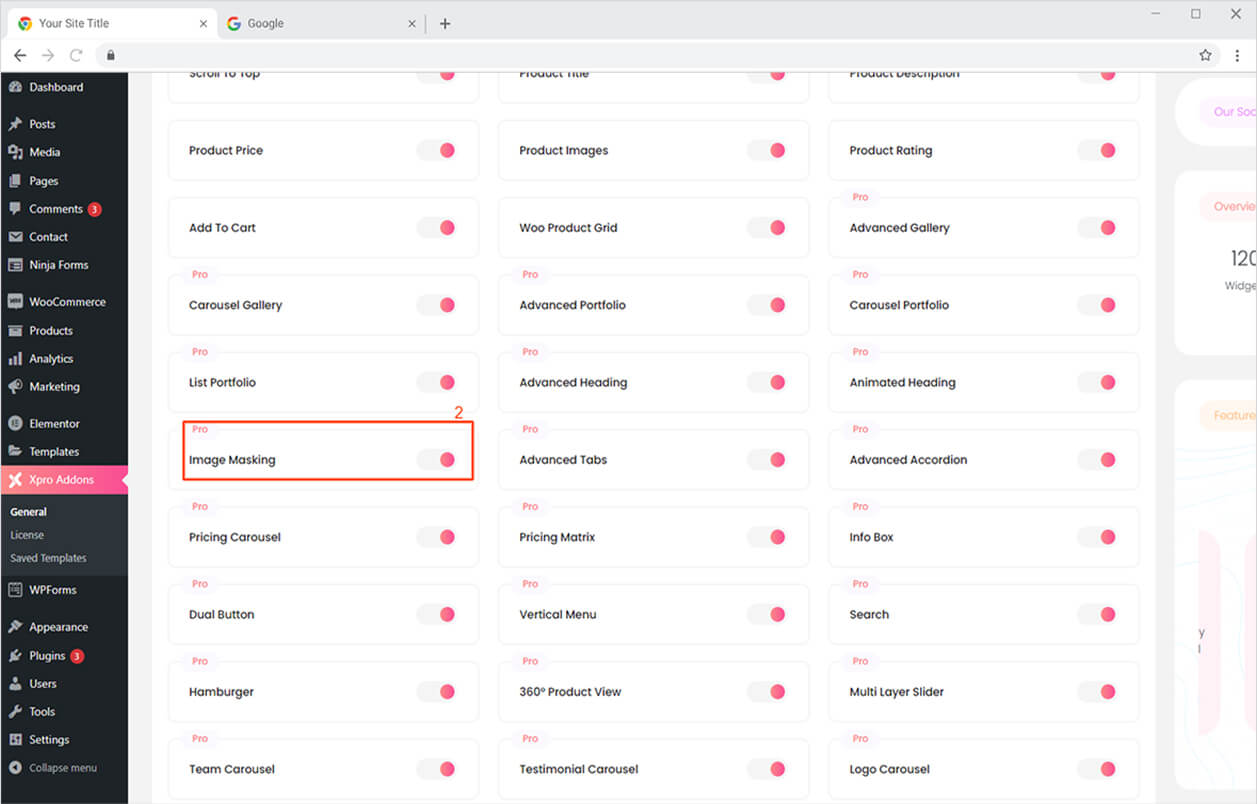
Task: Turn off the Search widget
Action: tap(1097, 614)
